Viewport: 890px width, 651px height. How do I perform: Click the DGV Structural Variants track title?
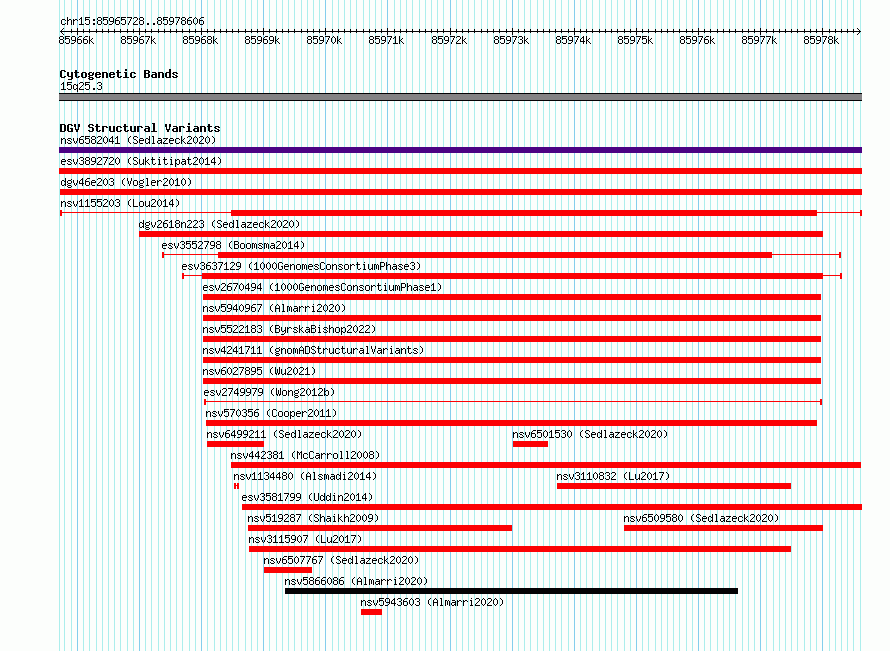[x=140, y=128]
